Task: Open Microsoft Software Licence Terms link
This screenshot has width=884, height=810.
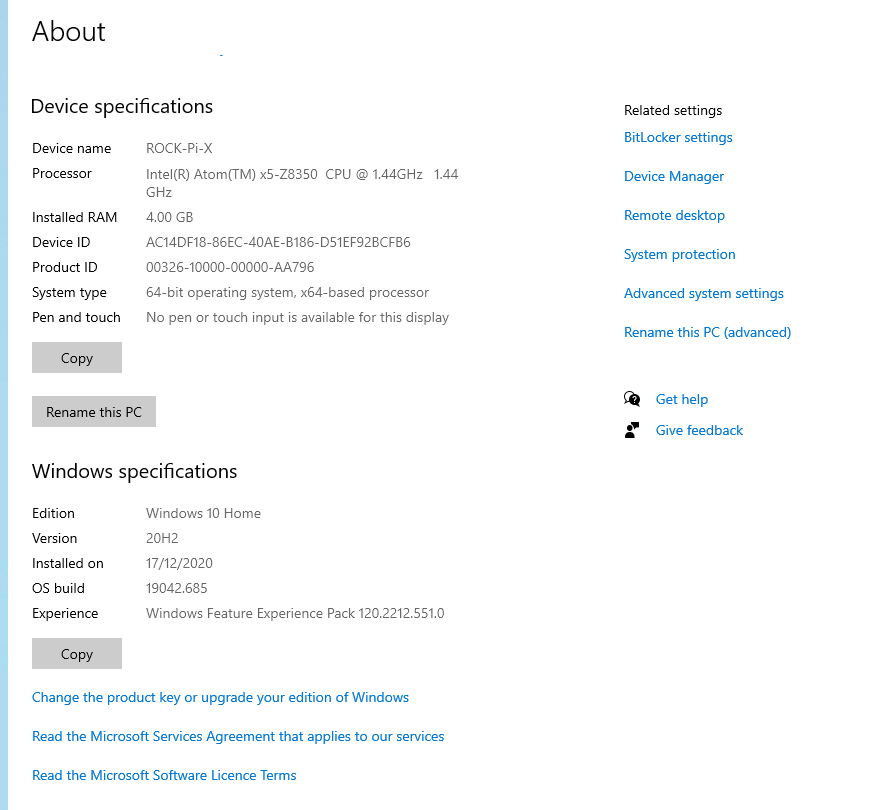Action: pos(164,775)
